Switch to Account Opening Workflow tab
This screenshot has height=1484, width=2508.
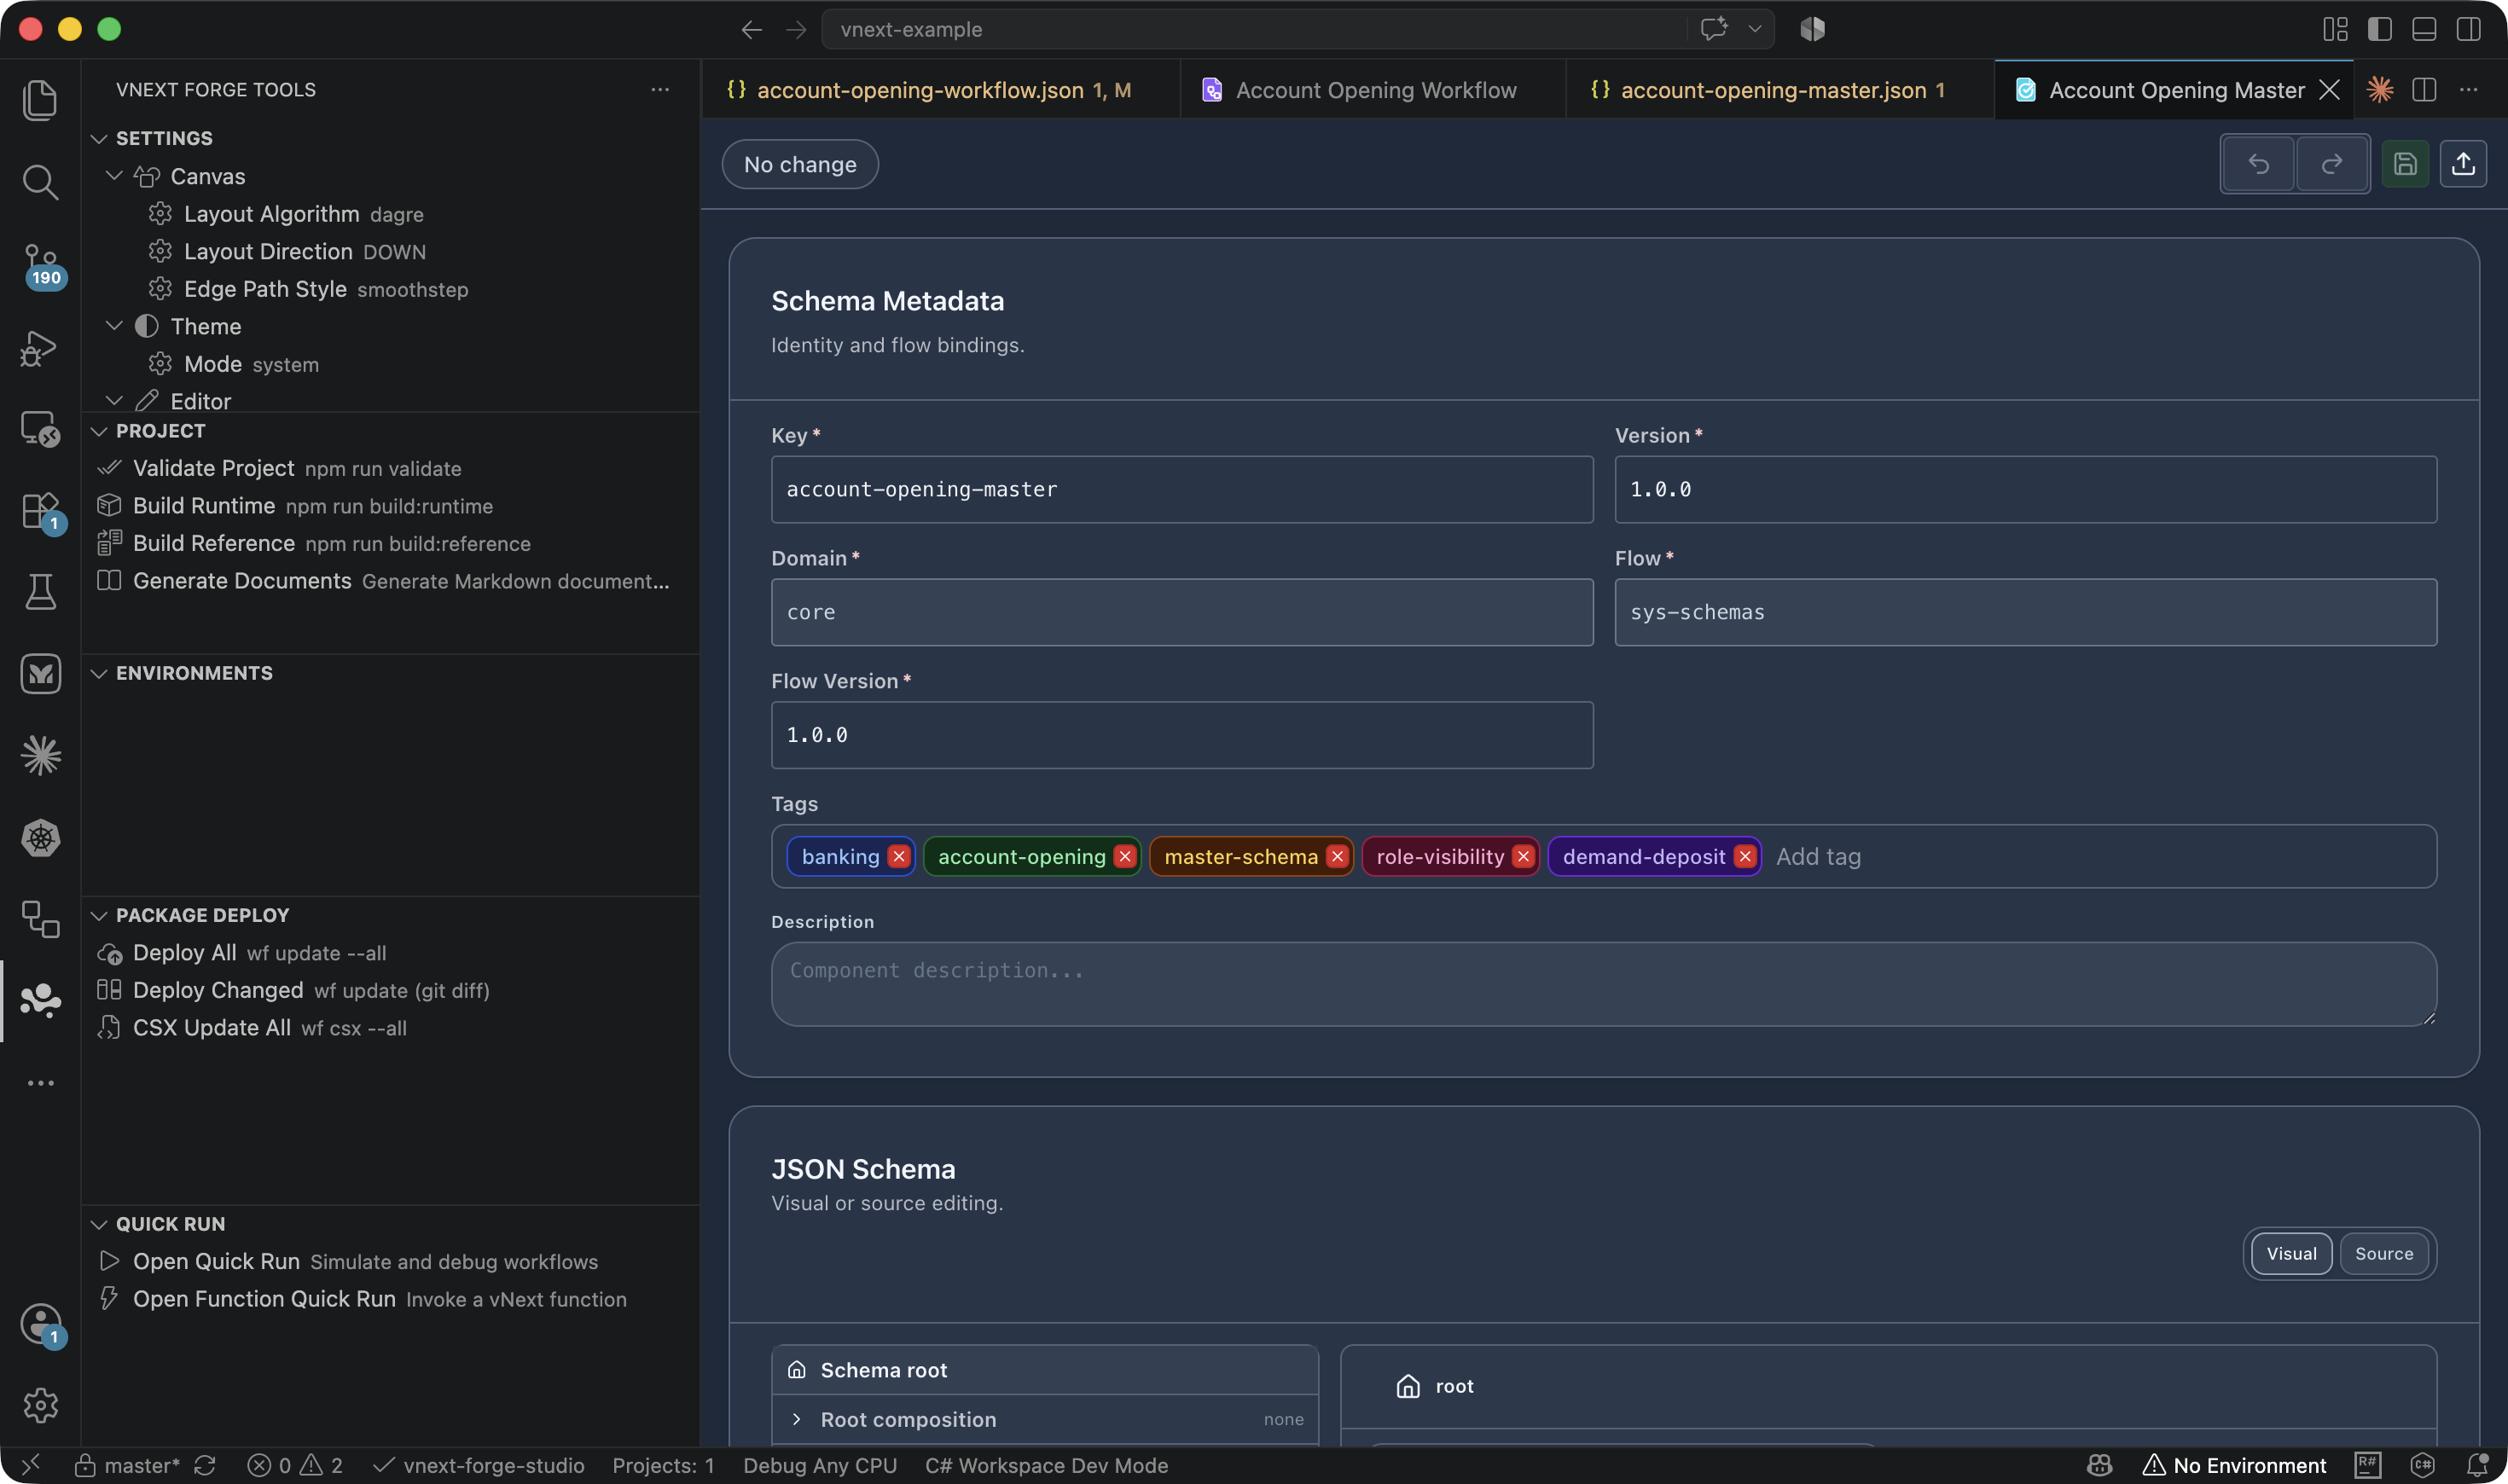(x=1373, y=89)
